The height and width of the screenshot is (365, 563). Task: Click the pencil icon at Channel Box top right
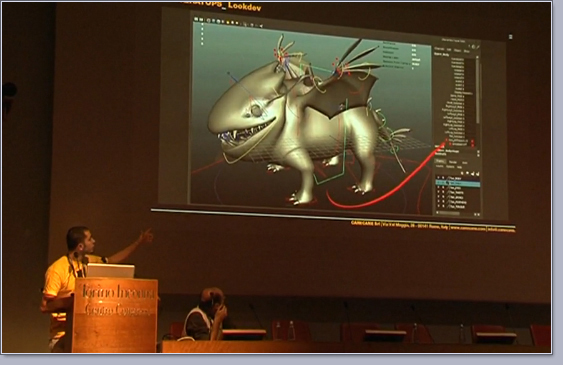478,47
